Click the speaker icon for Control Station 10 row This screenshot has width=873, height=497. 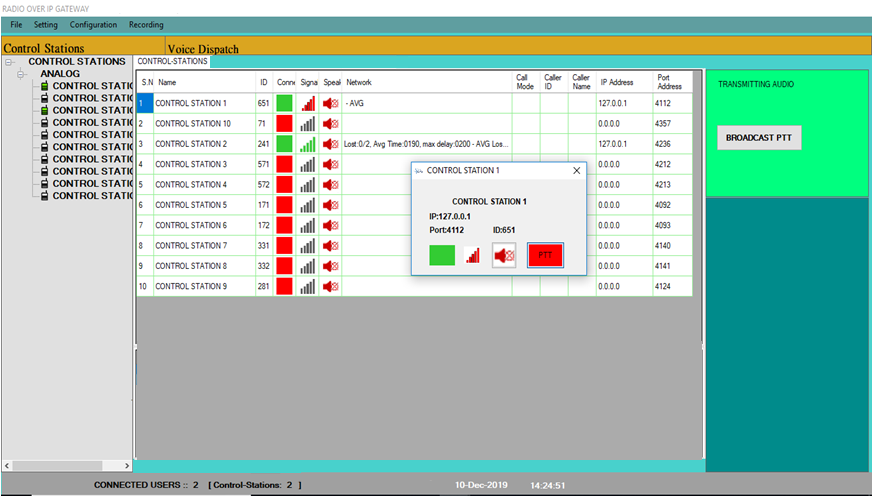click(x=331, y=124)
